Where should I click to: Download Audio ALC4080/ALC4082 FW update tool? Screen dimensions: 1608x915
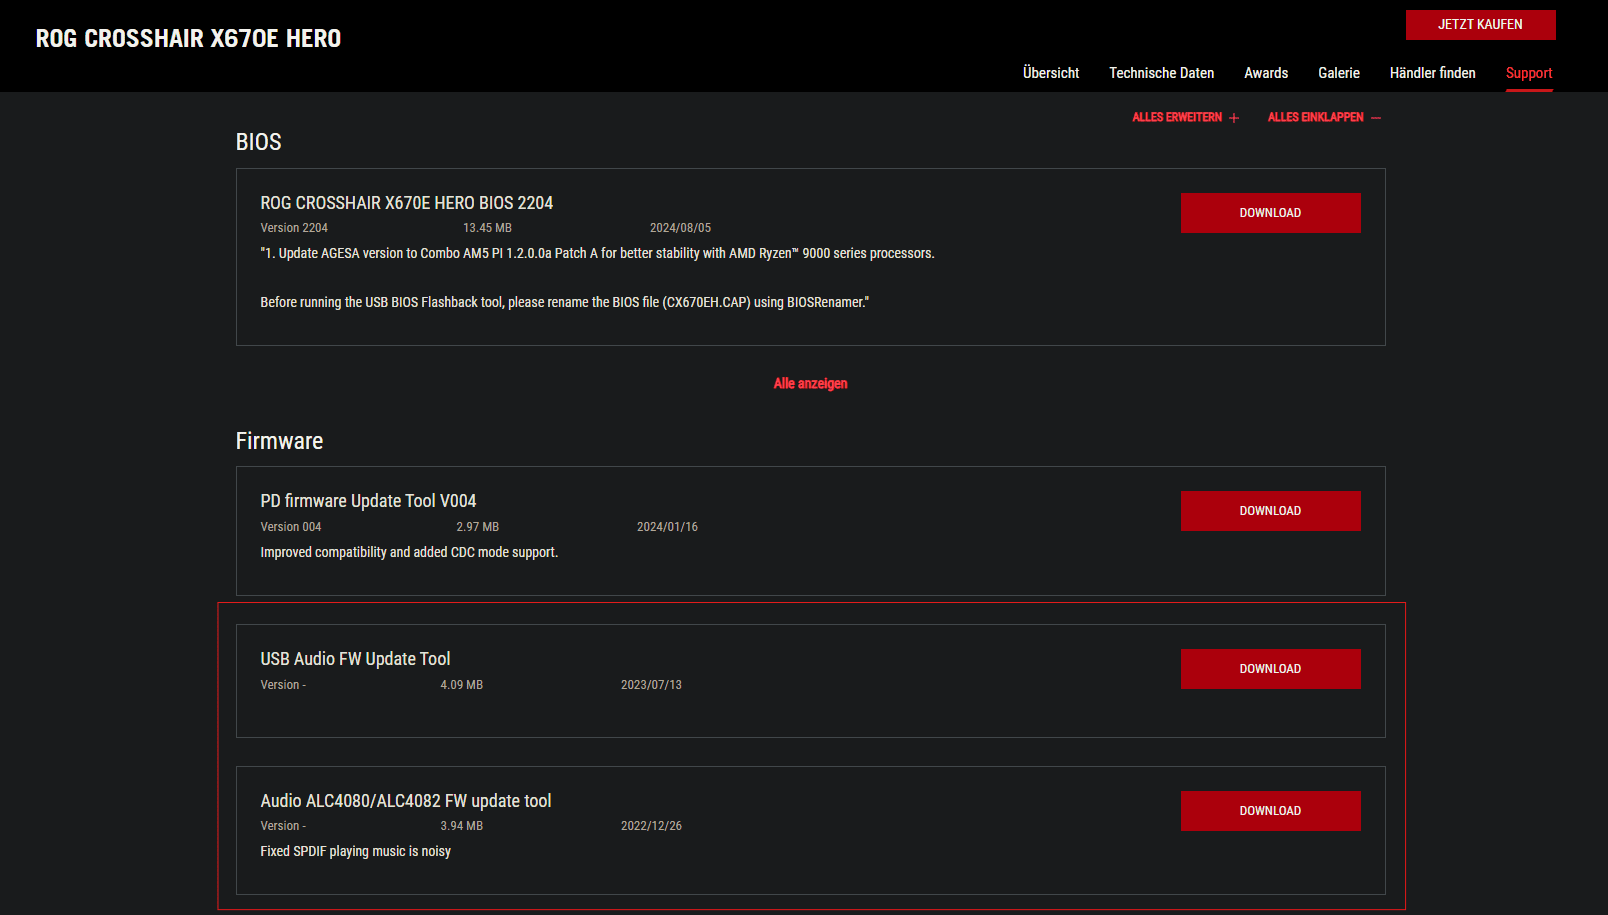[1270, 811]
